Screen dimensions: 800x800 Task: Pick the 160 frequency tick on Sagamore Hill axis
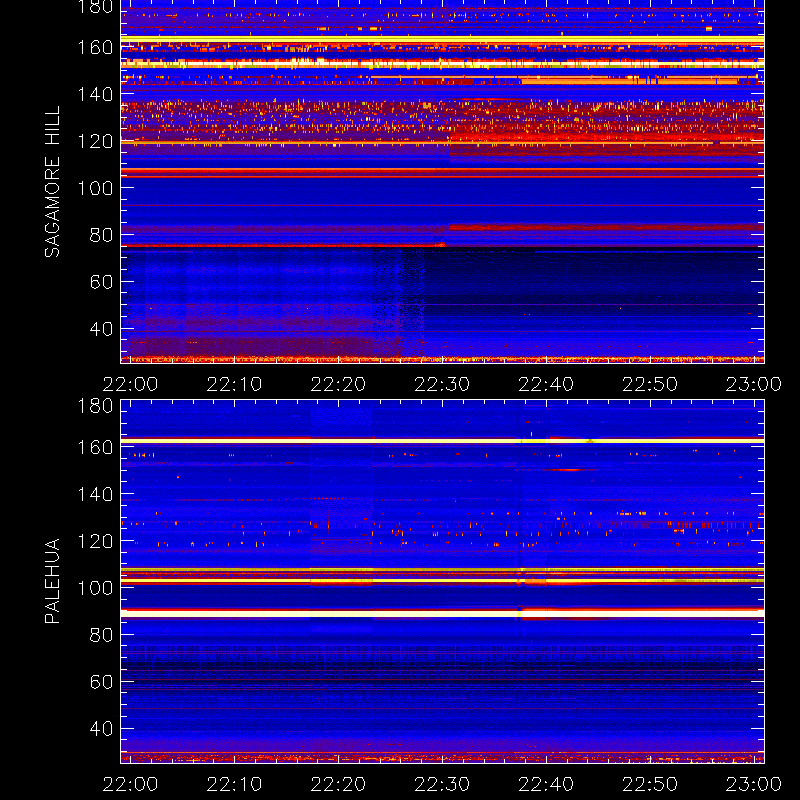click(95, 47)
